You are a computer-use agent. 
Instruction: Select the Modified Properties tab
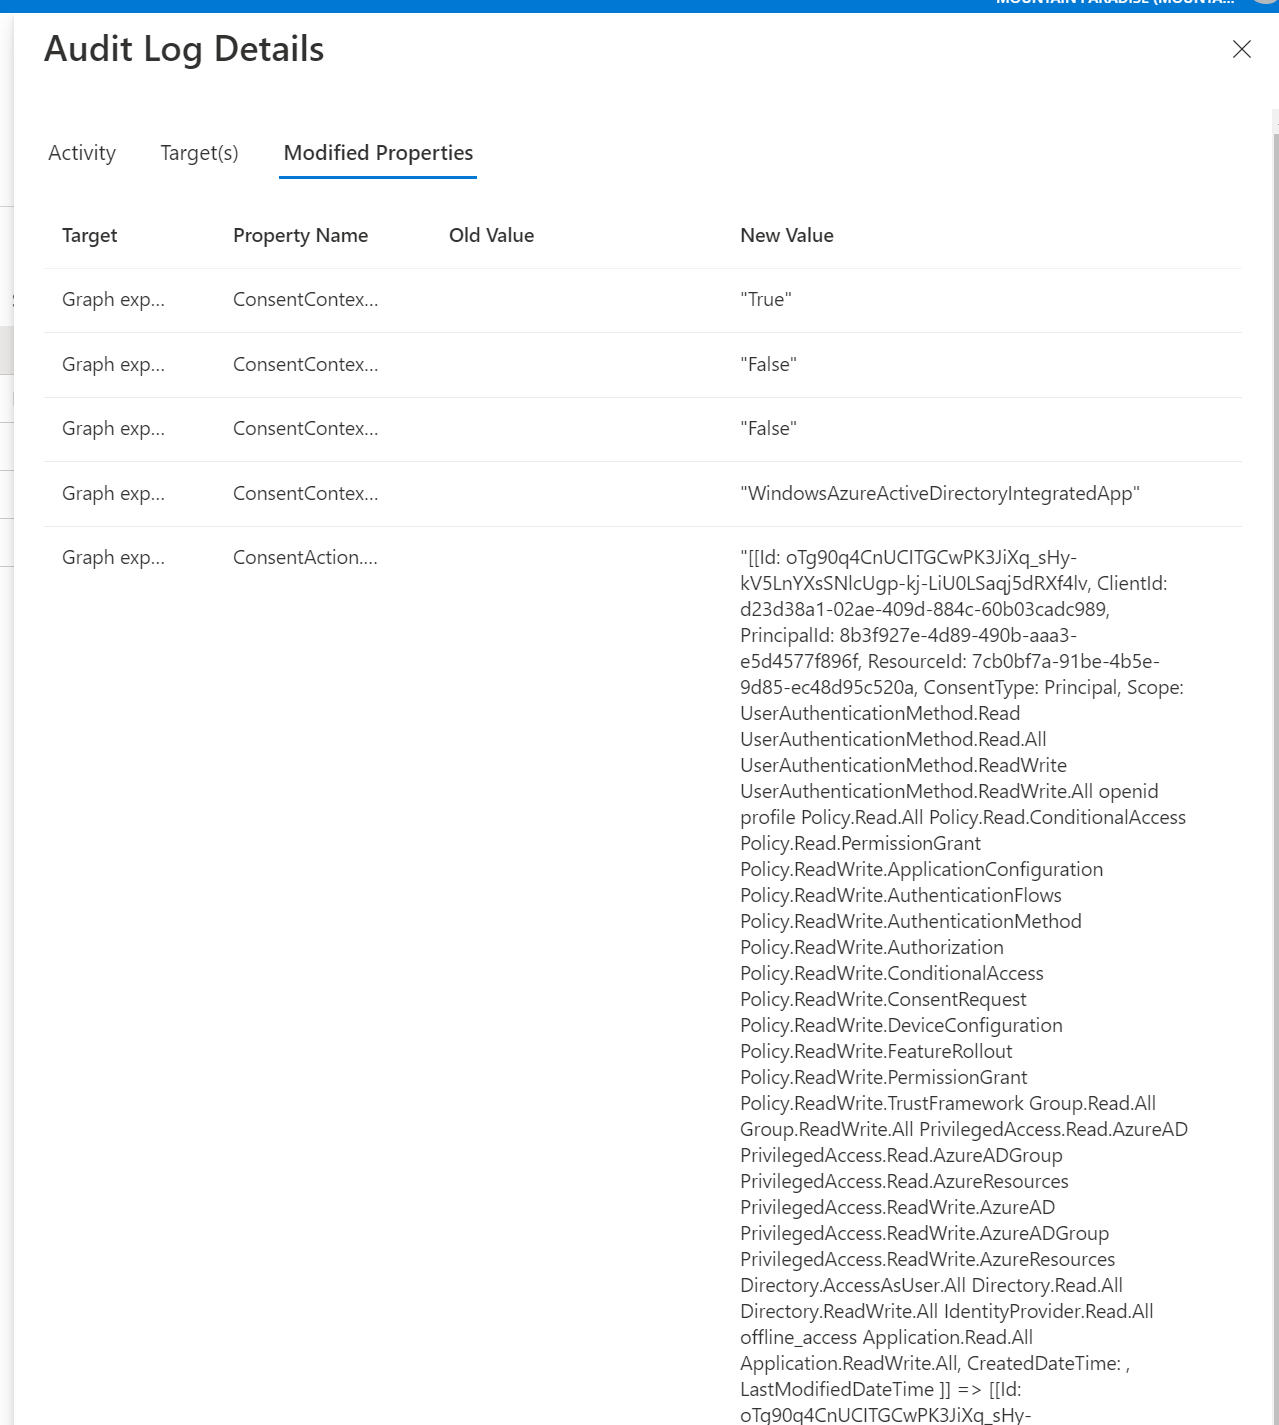[x=377, y=152]
